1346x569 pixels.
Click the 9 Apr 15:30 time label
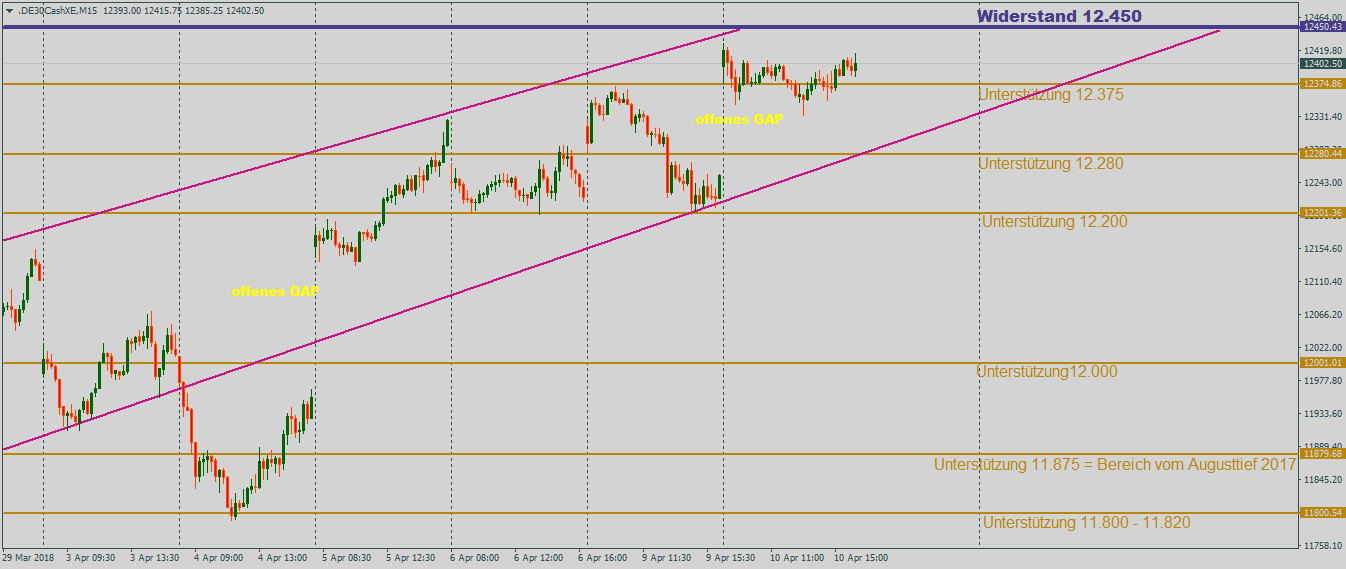731,558
